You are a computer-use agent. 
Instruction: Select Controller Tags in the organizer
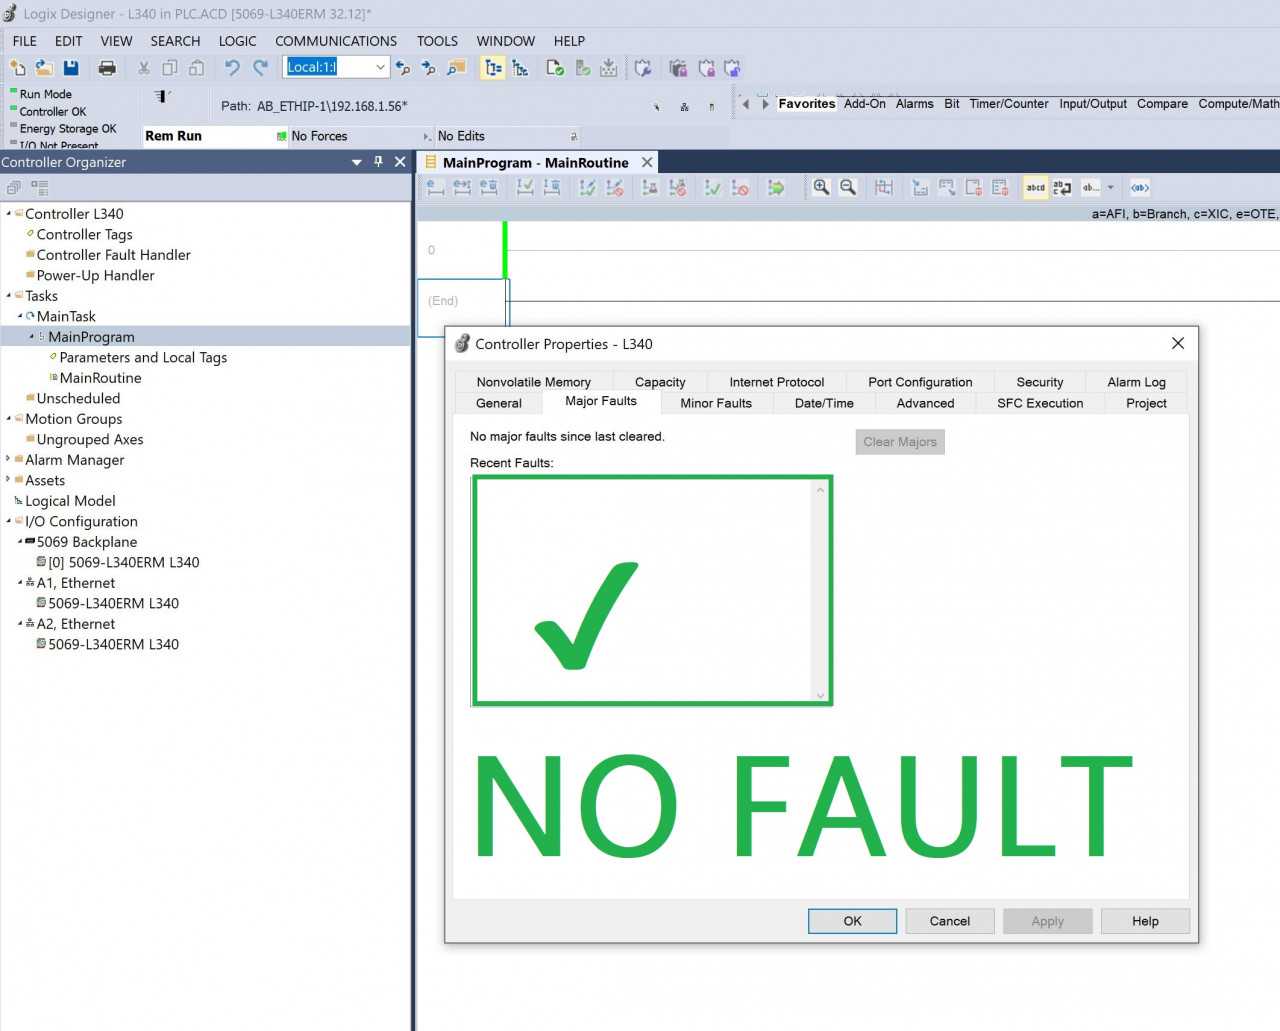(x=84, y=234)
